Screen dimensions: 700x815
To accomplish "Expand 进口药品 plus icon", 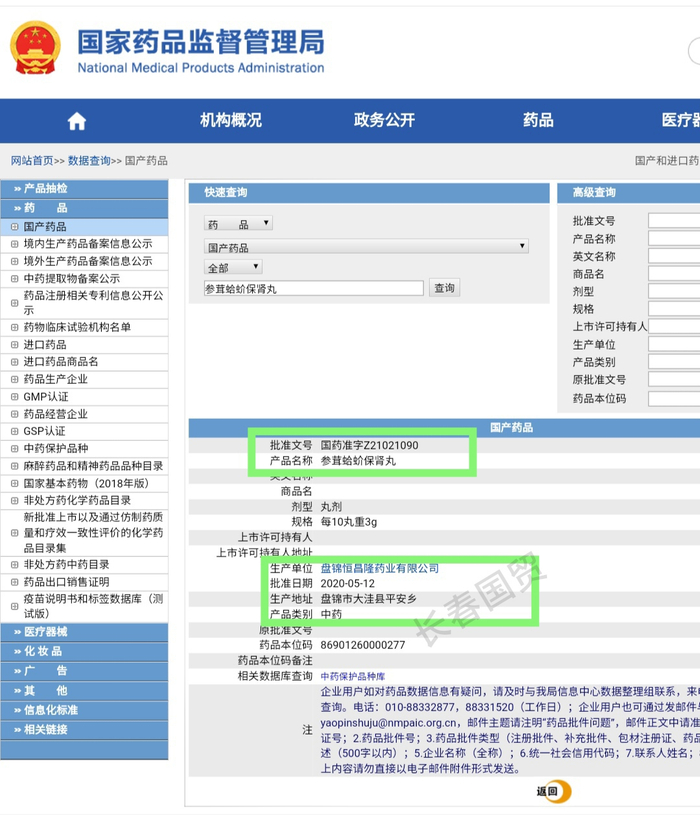I will [15, 345].
